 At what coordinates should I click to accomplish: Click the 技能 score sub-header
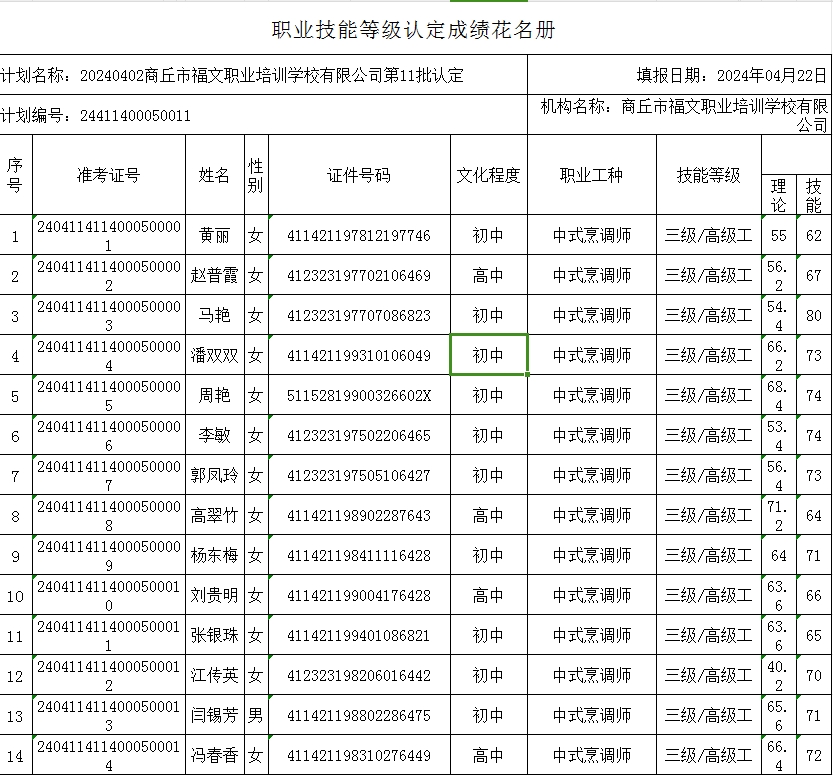(x=814, y=195)
